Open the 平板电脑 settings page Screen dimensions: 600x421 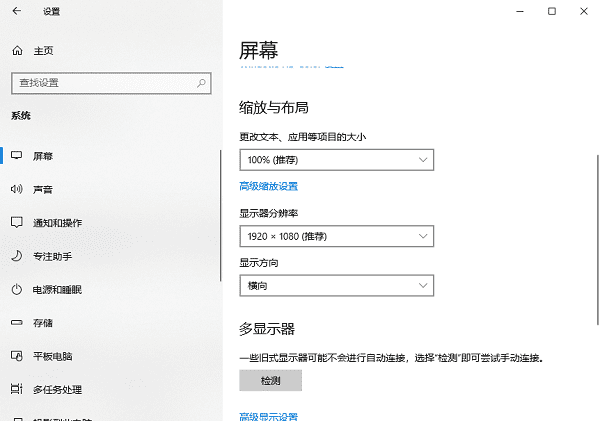[52, 356]
